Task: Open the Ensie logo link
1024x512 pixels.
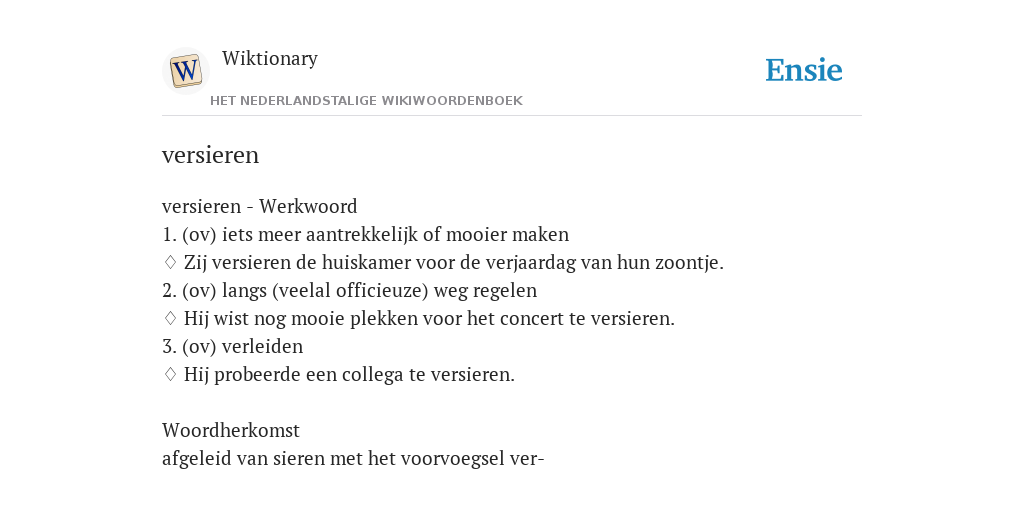Action: point(804,71)
